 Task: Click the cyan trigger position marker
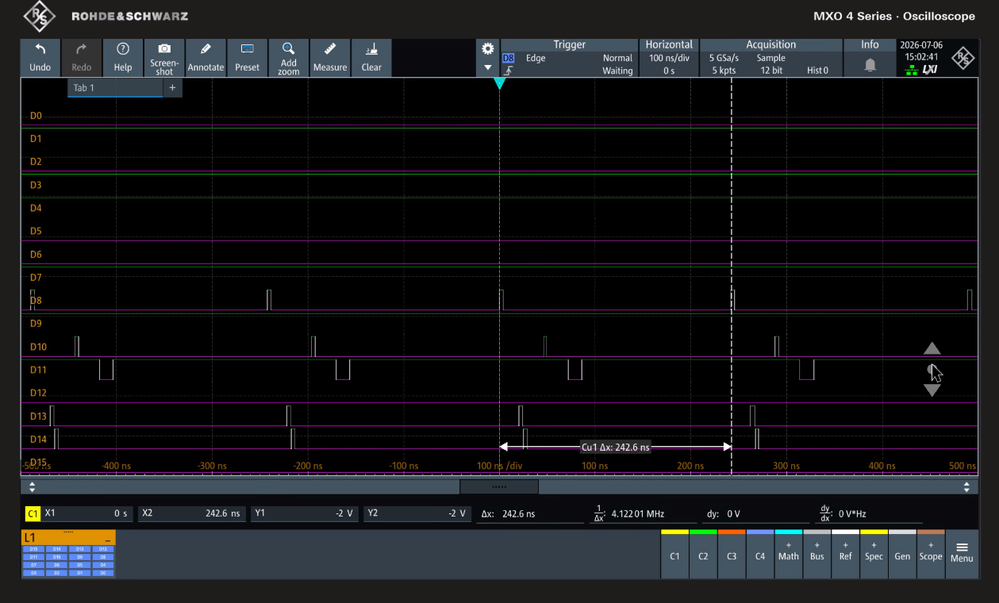(x=500, y=84)
